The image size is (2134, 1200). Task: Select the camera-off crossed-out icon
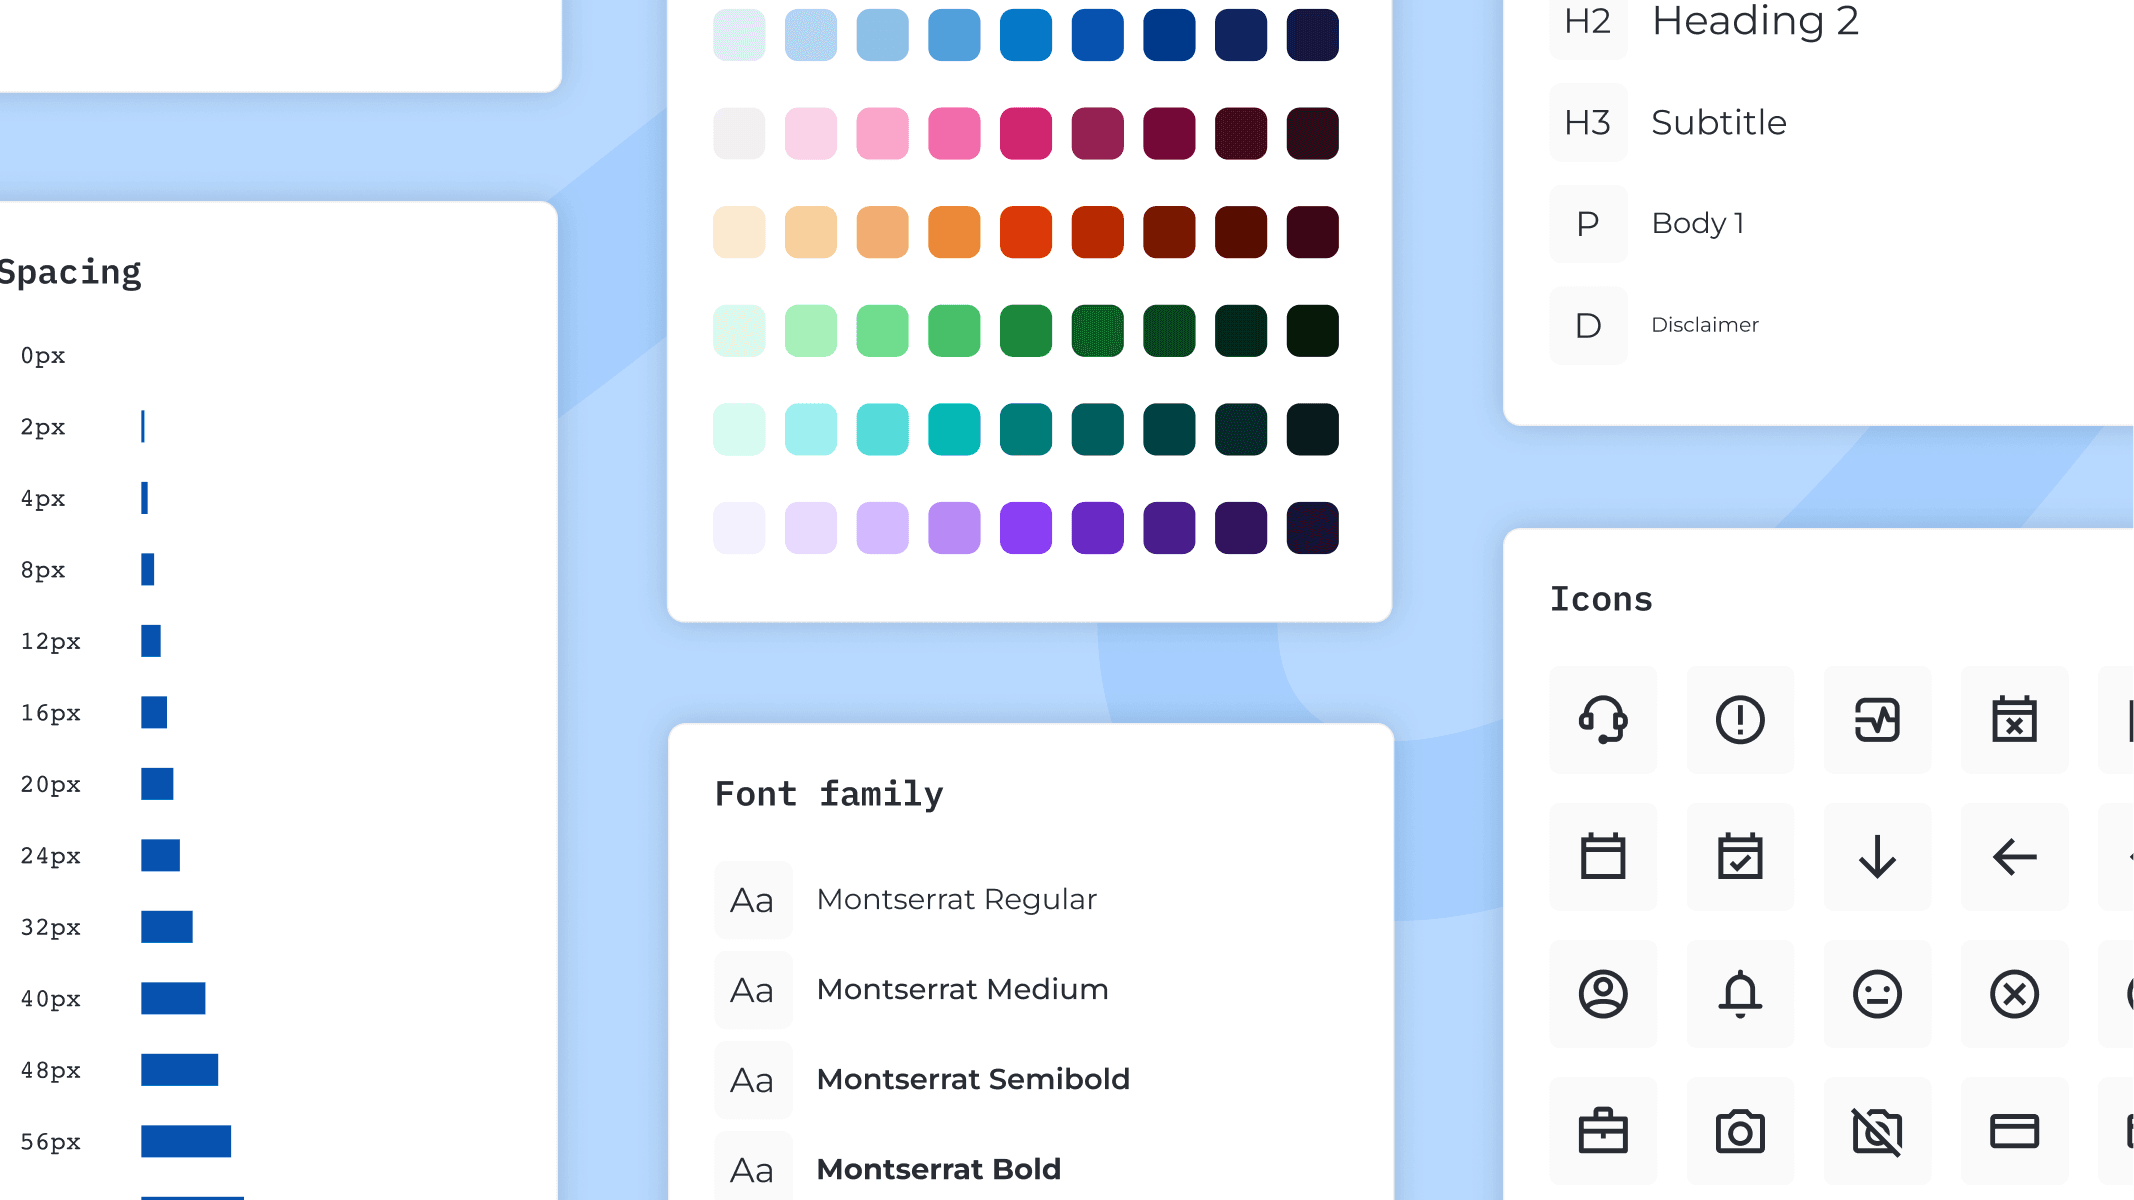pos(1877,1131)
